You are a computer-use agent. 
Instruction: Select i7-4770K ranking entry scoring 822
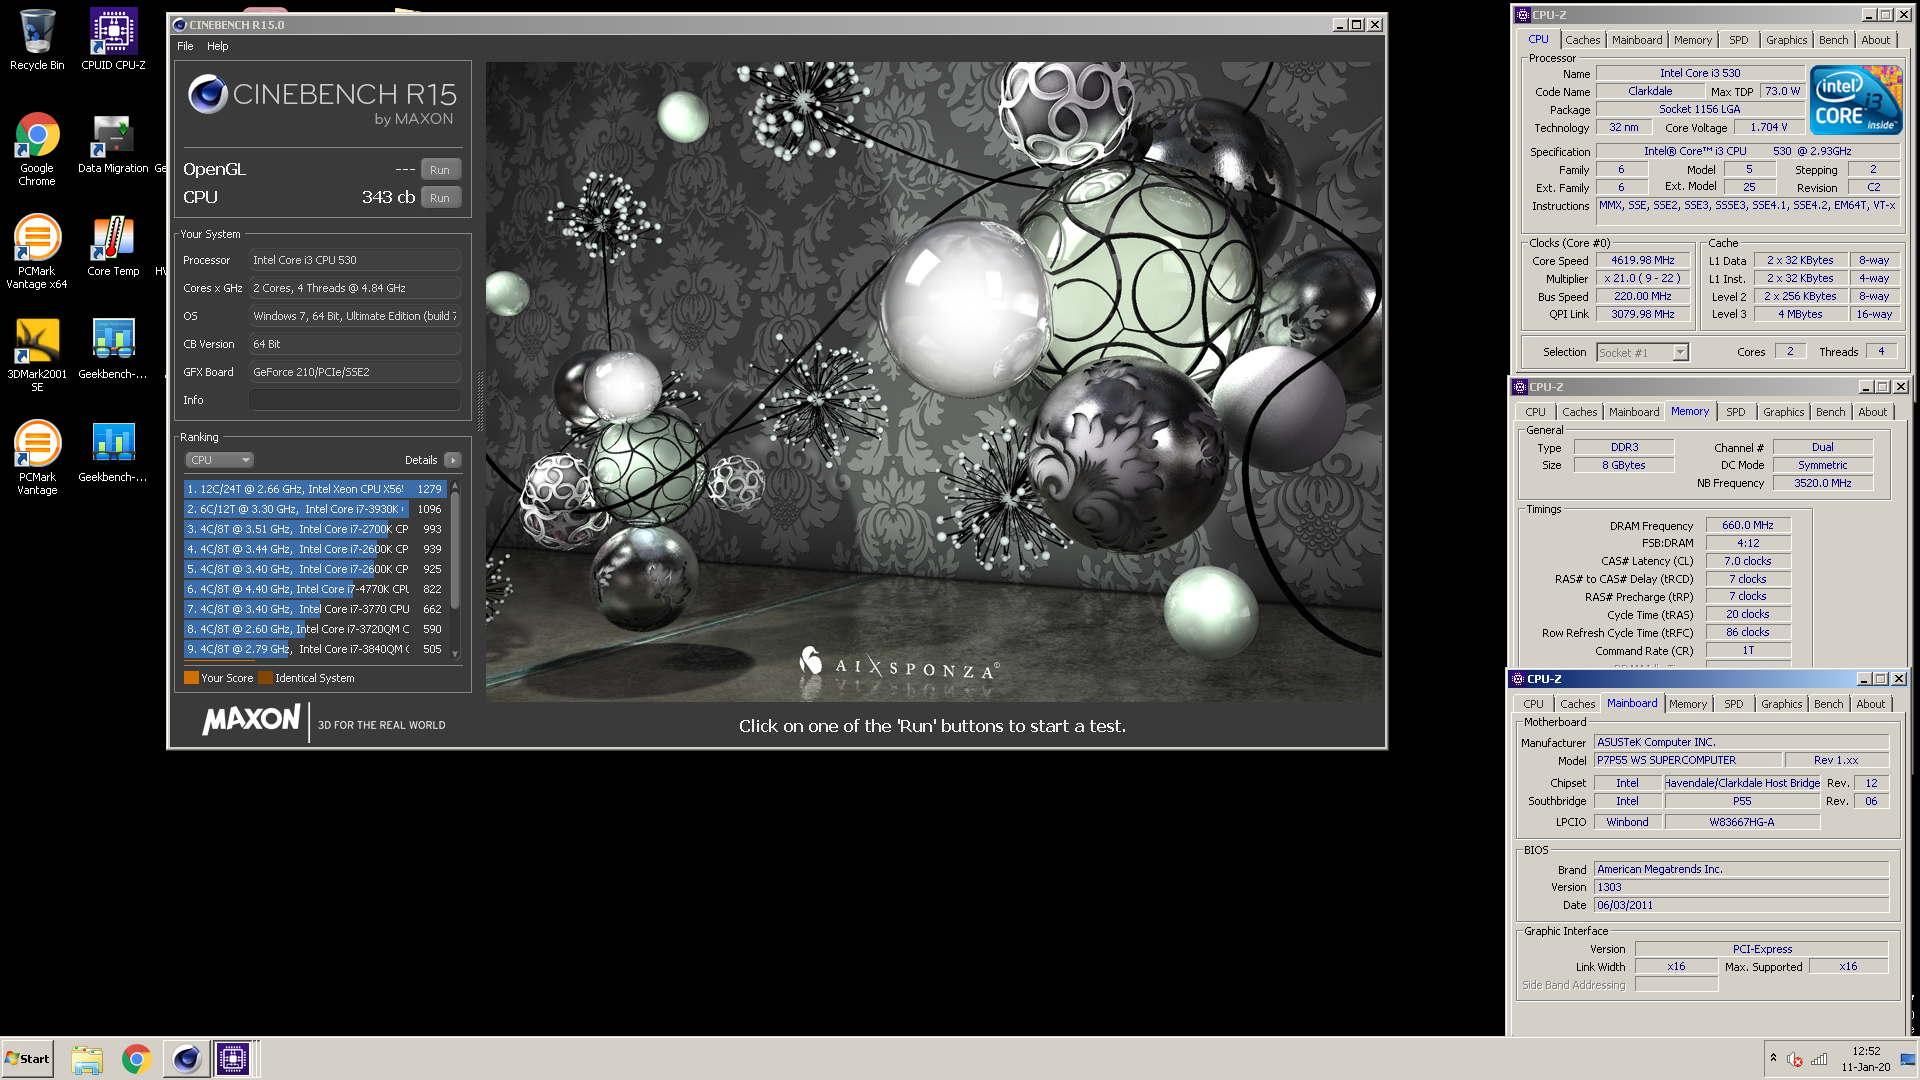315,589
